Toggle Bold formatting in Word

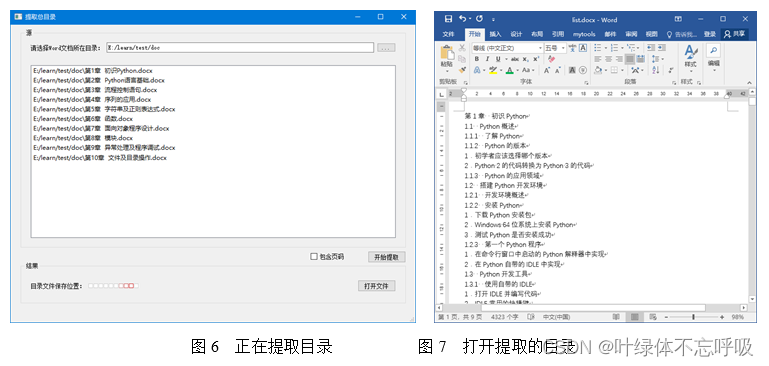(x=477, y=59)
